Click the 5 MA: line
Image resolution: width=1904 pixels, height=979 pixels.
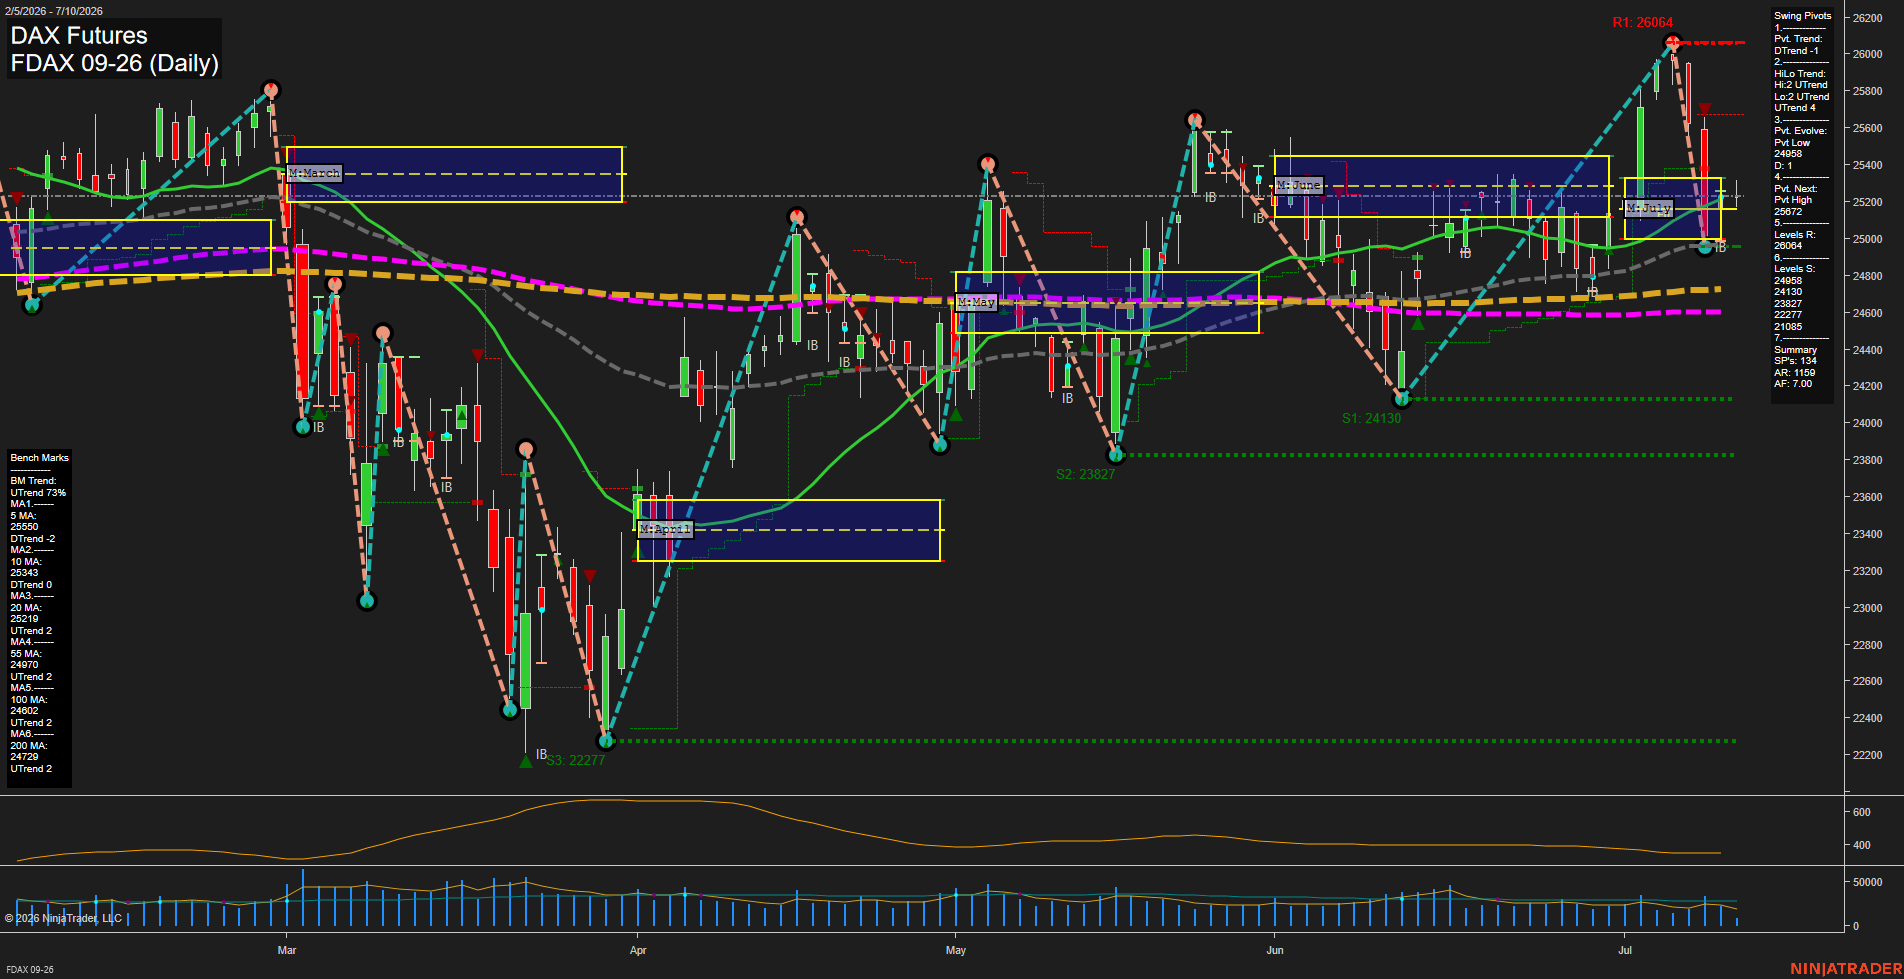point(23,516)
